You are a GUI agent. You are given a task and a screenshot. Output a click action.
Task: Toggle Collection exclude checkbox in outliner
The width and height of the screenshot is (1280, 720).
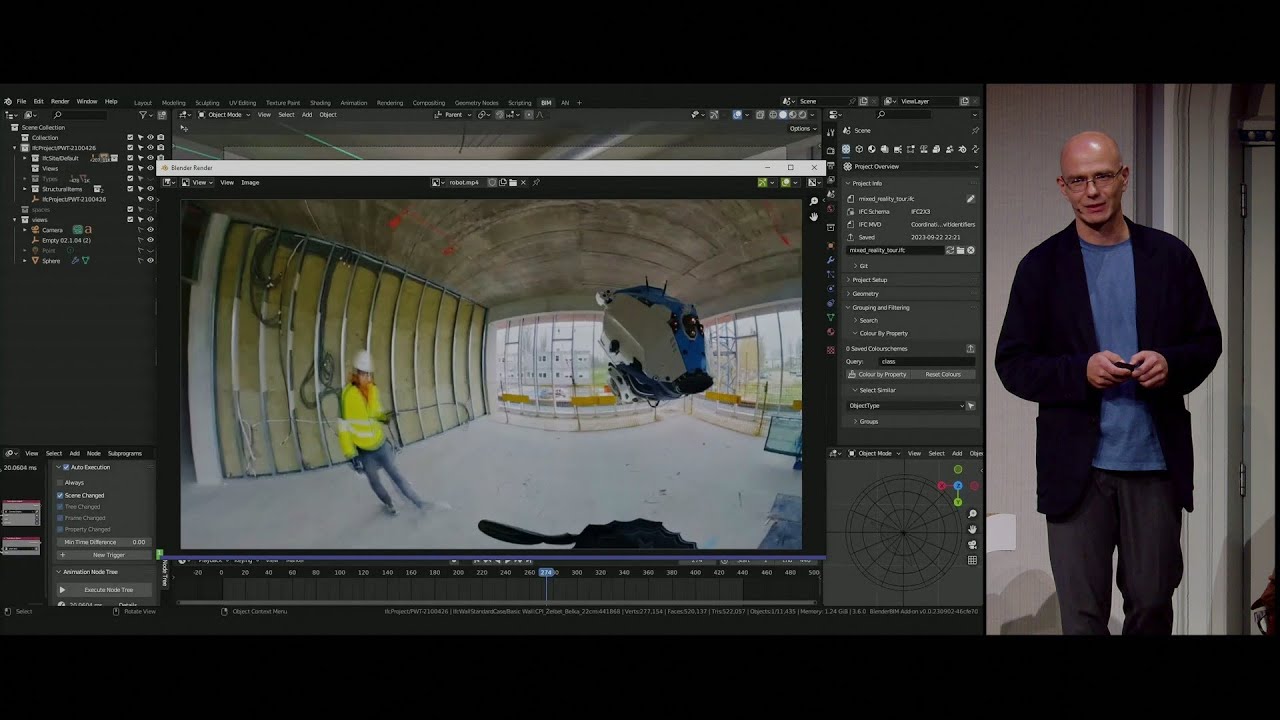pyautogui.click(x=130, y=137)
